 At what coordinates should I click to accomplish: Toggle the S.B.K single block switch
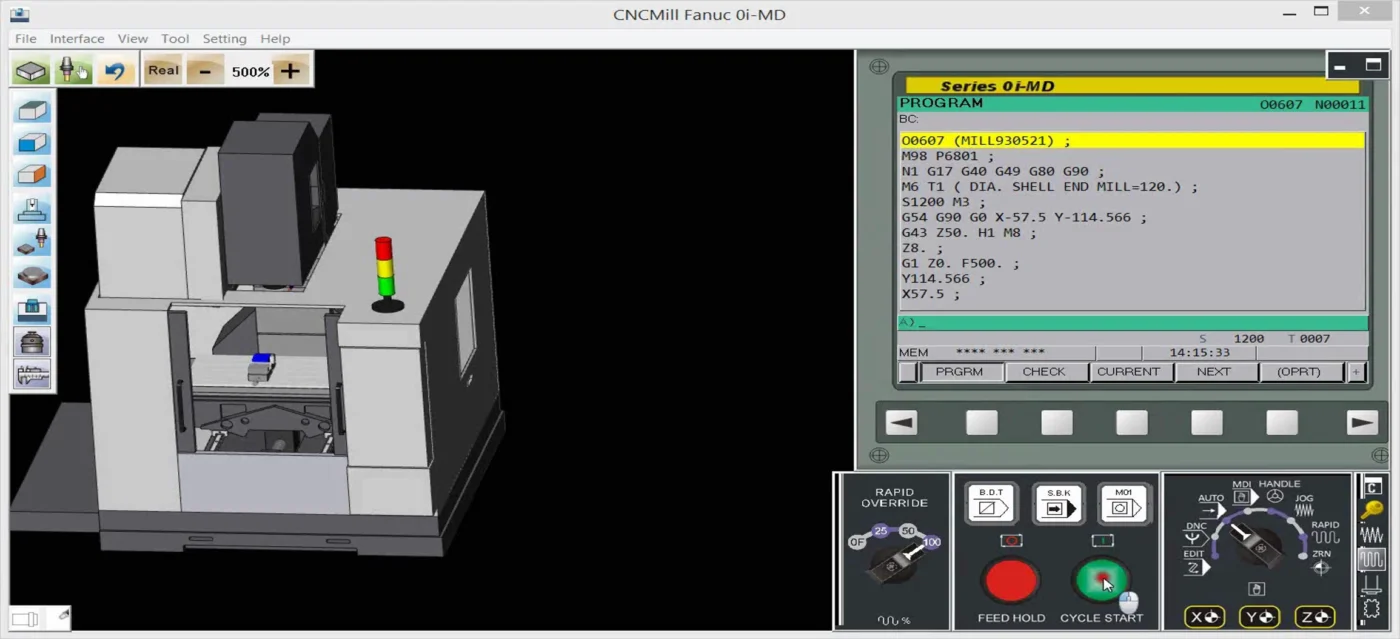1058,503
